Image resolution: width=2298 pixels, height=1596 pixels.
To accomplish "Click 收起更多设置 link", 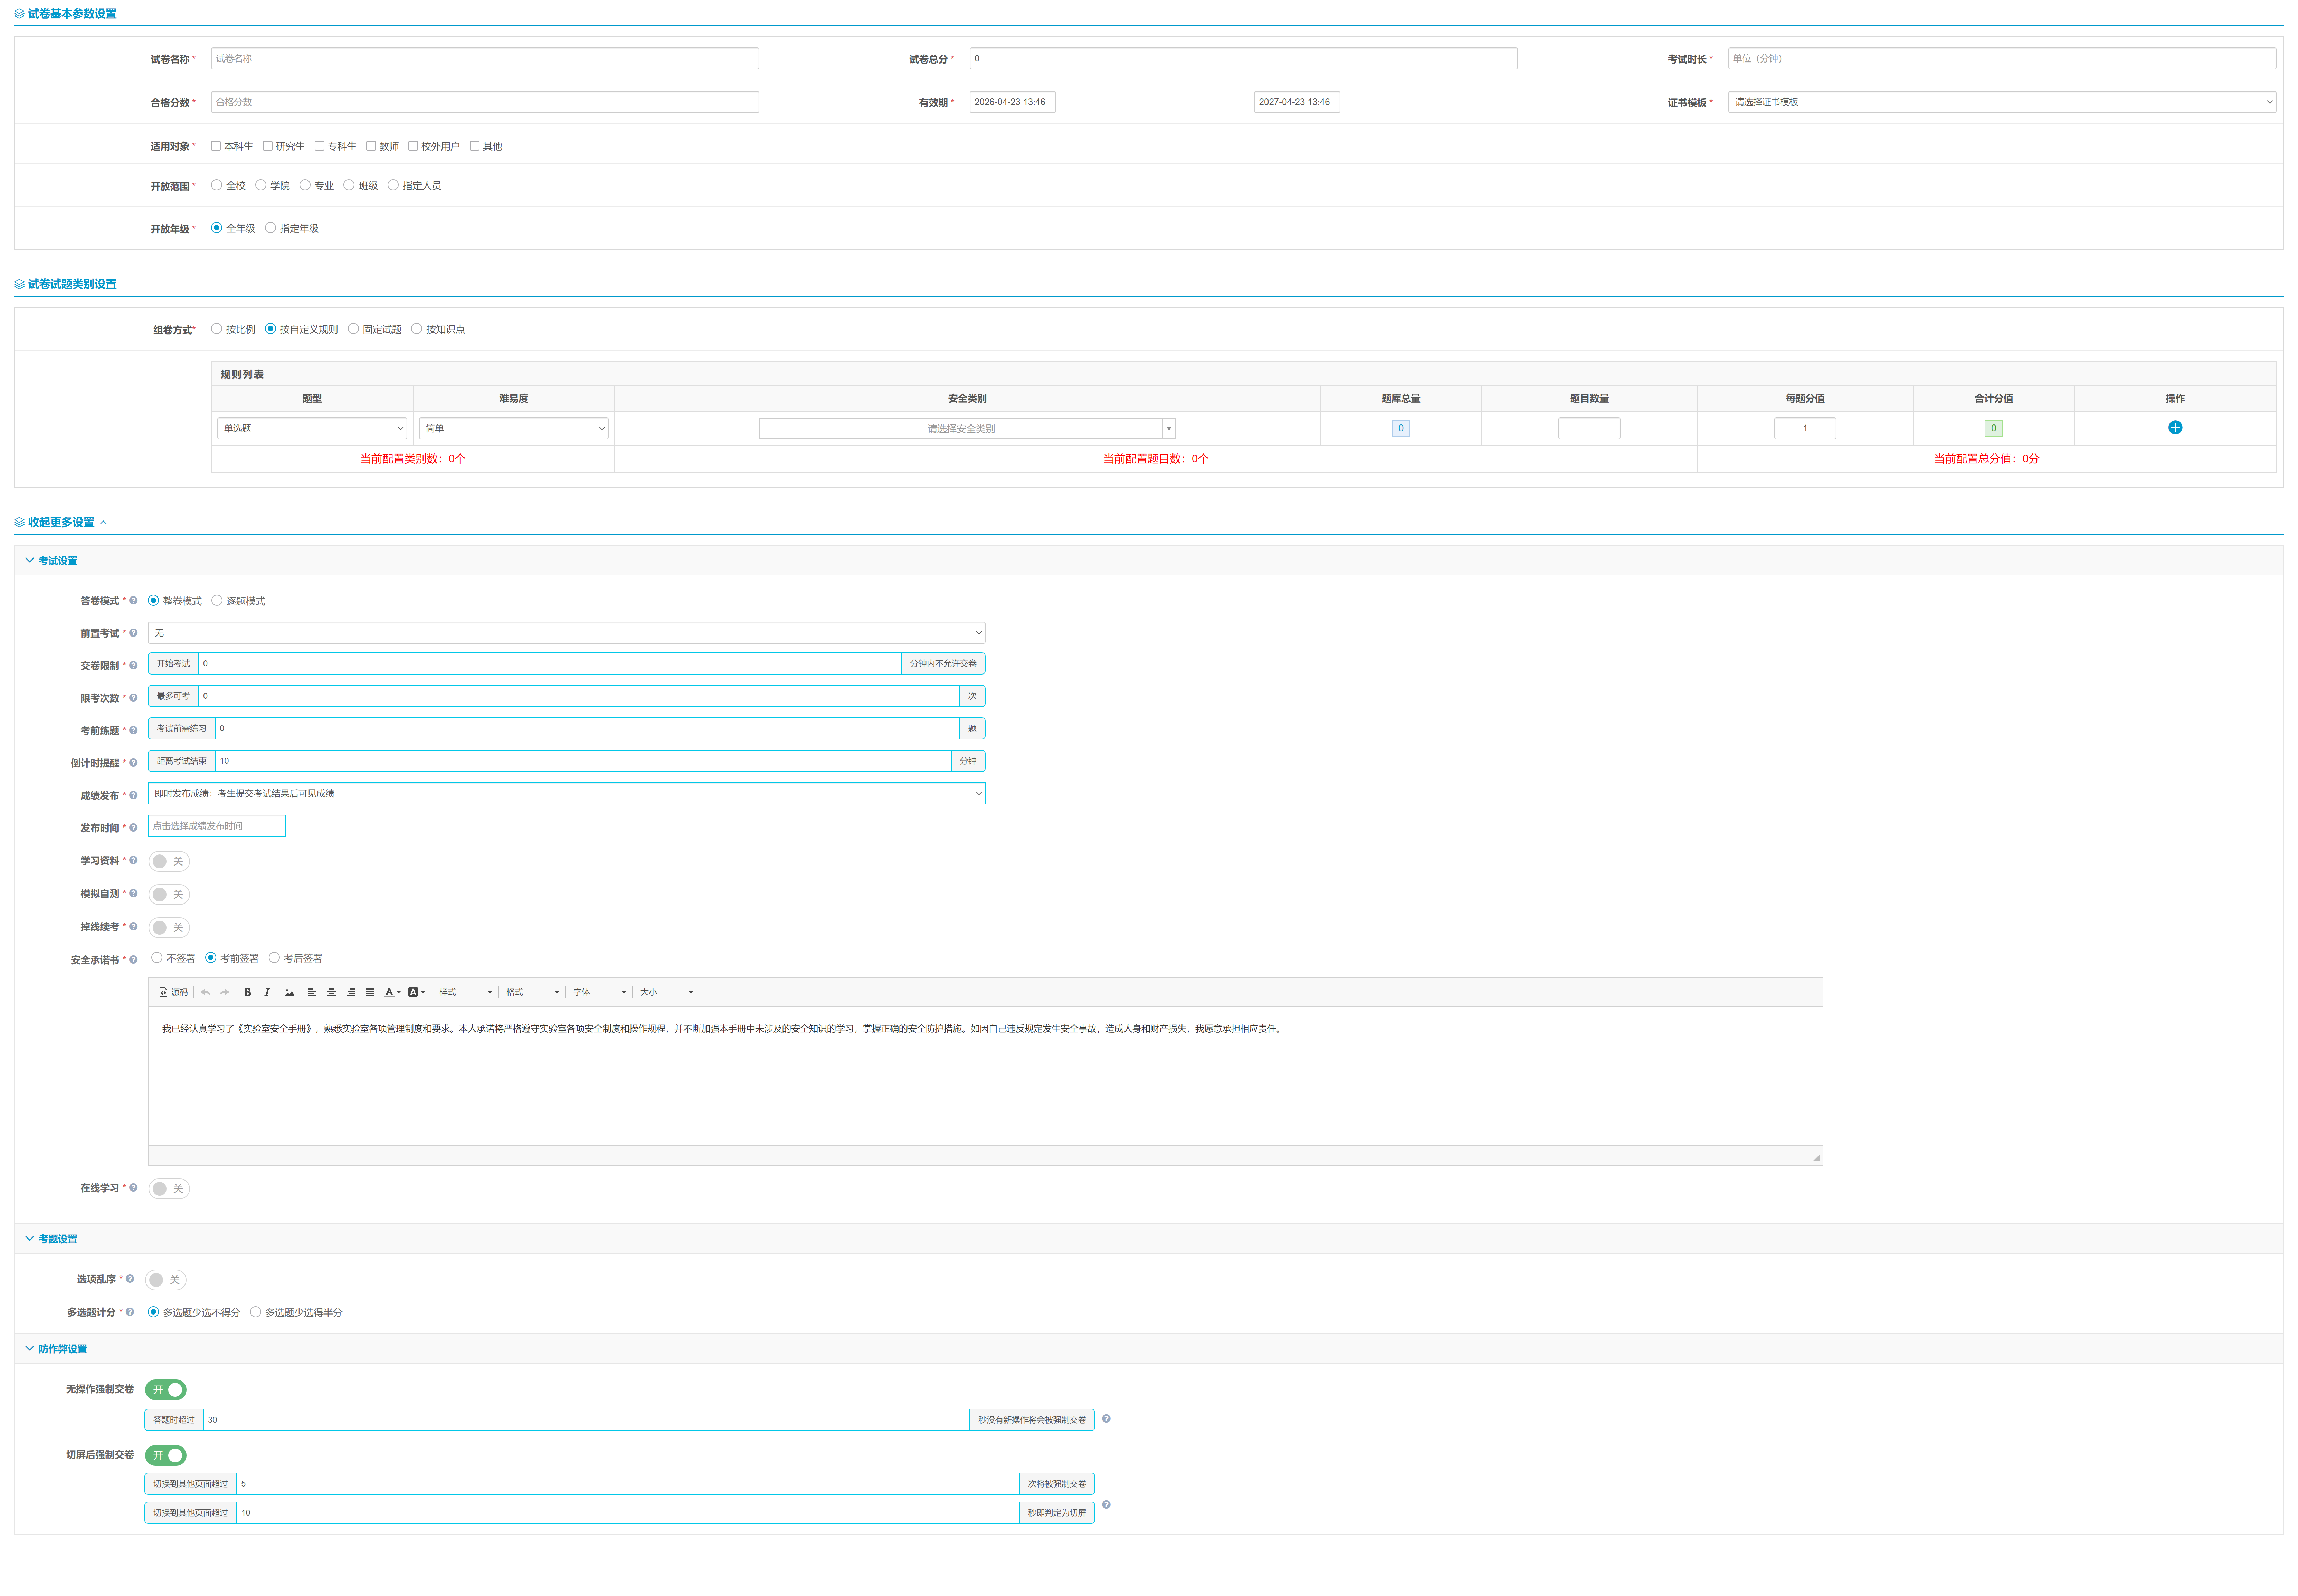I will (61, 522).
